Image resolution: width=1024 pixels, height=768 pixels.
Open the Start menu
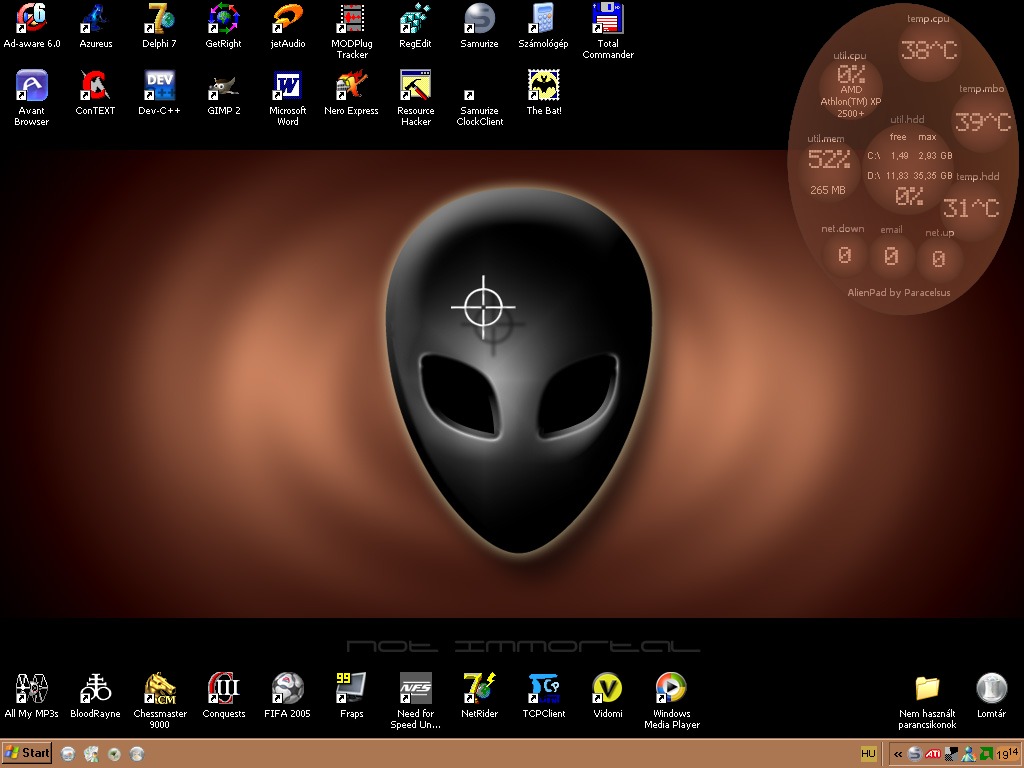click(x=27, y=753)
